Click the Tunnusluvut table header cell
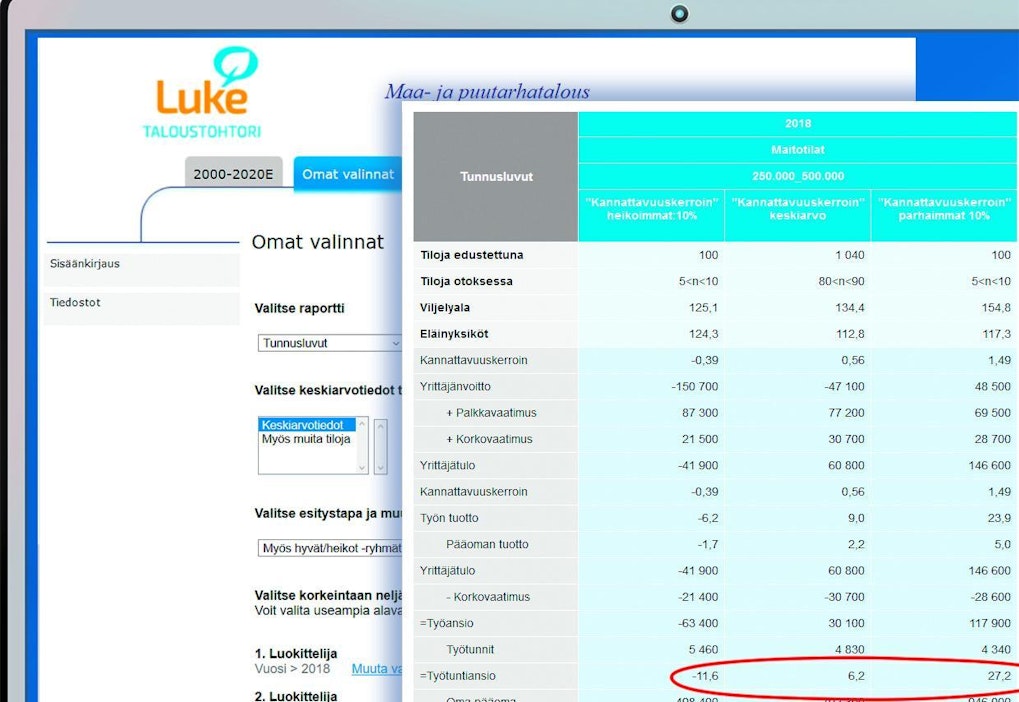The width and height of the screenshot is (1019, 702). click(496, 177)
